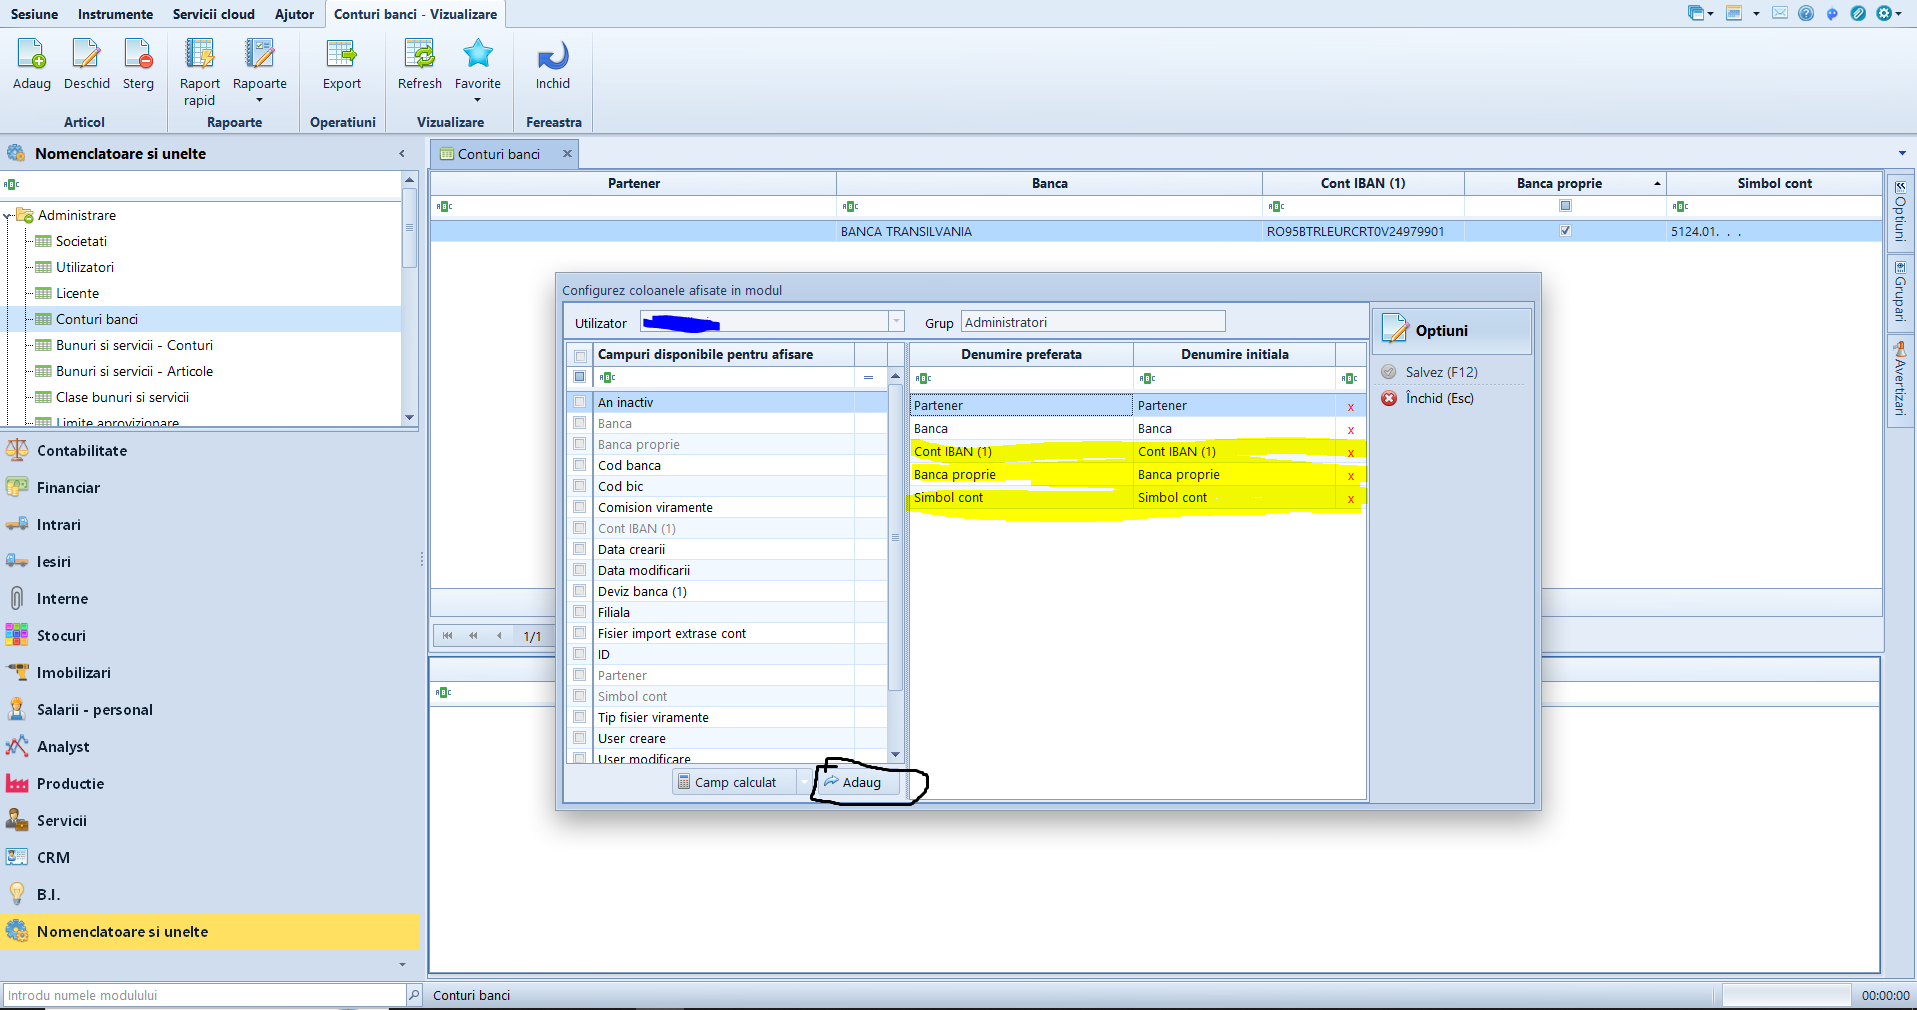Expand the Rapoarte dropdown in the ribbon

(x=260, y=100)
